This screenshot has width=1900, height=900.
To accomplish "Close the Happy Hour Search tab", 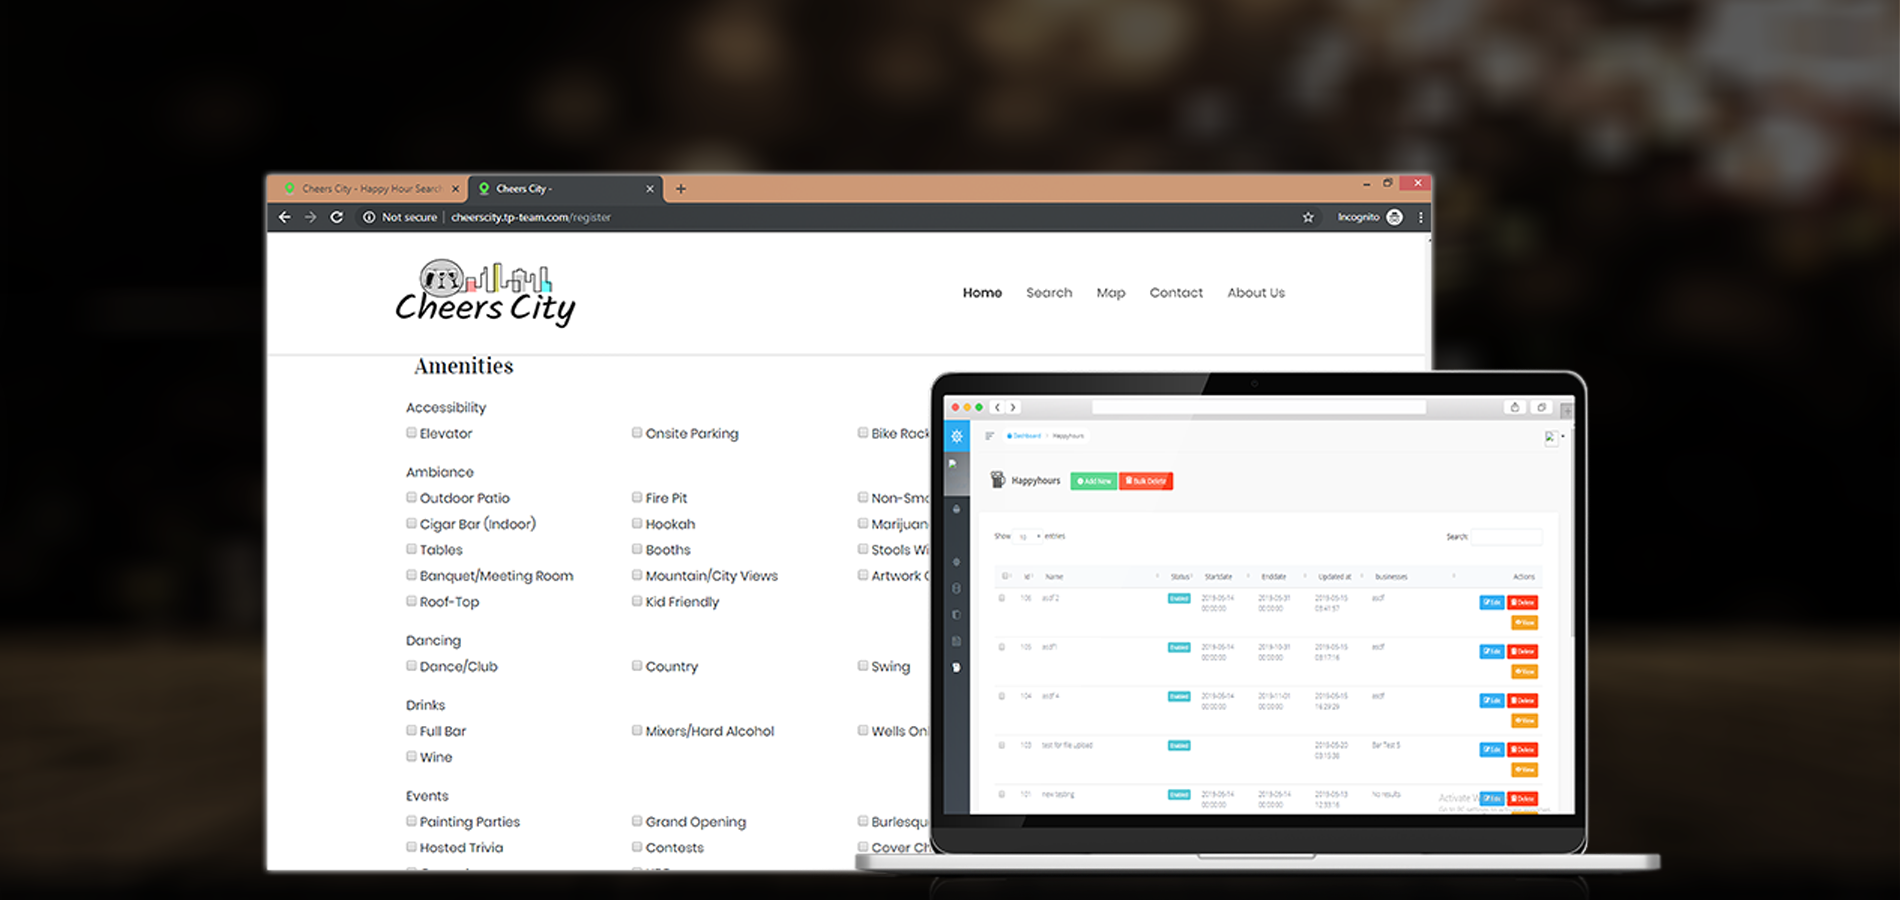I will 456,188.
